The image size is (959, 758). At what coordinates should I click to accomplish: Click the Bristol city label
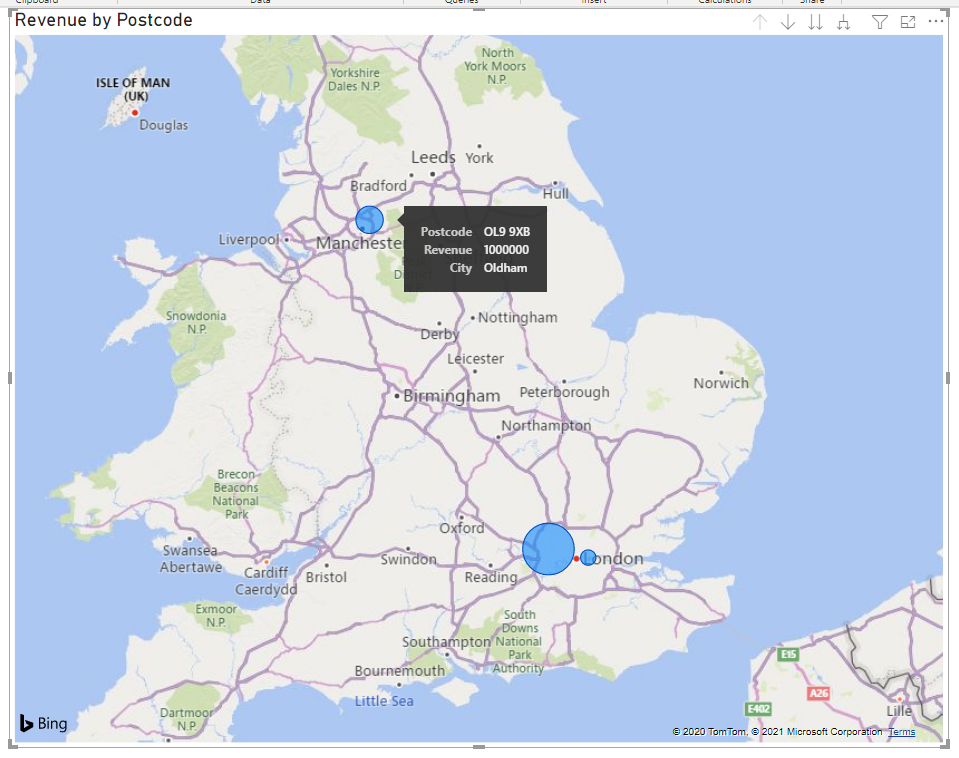click(x=326, y=577)
